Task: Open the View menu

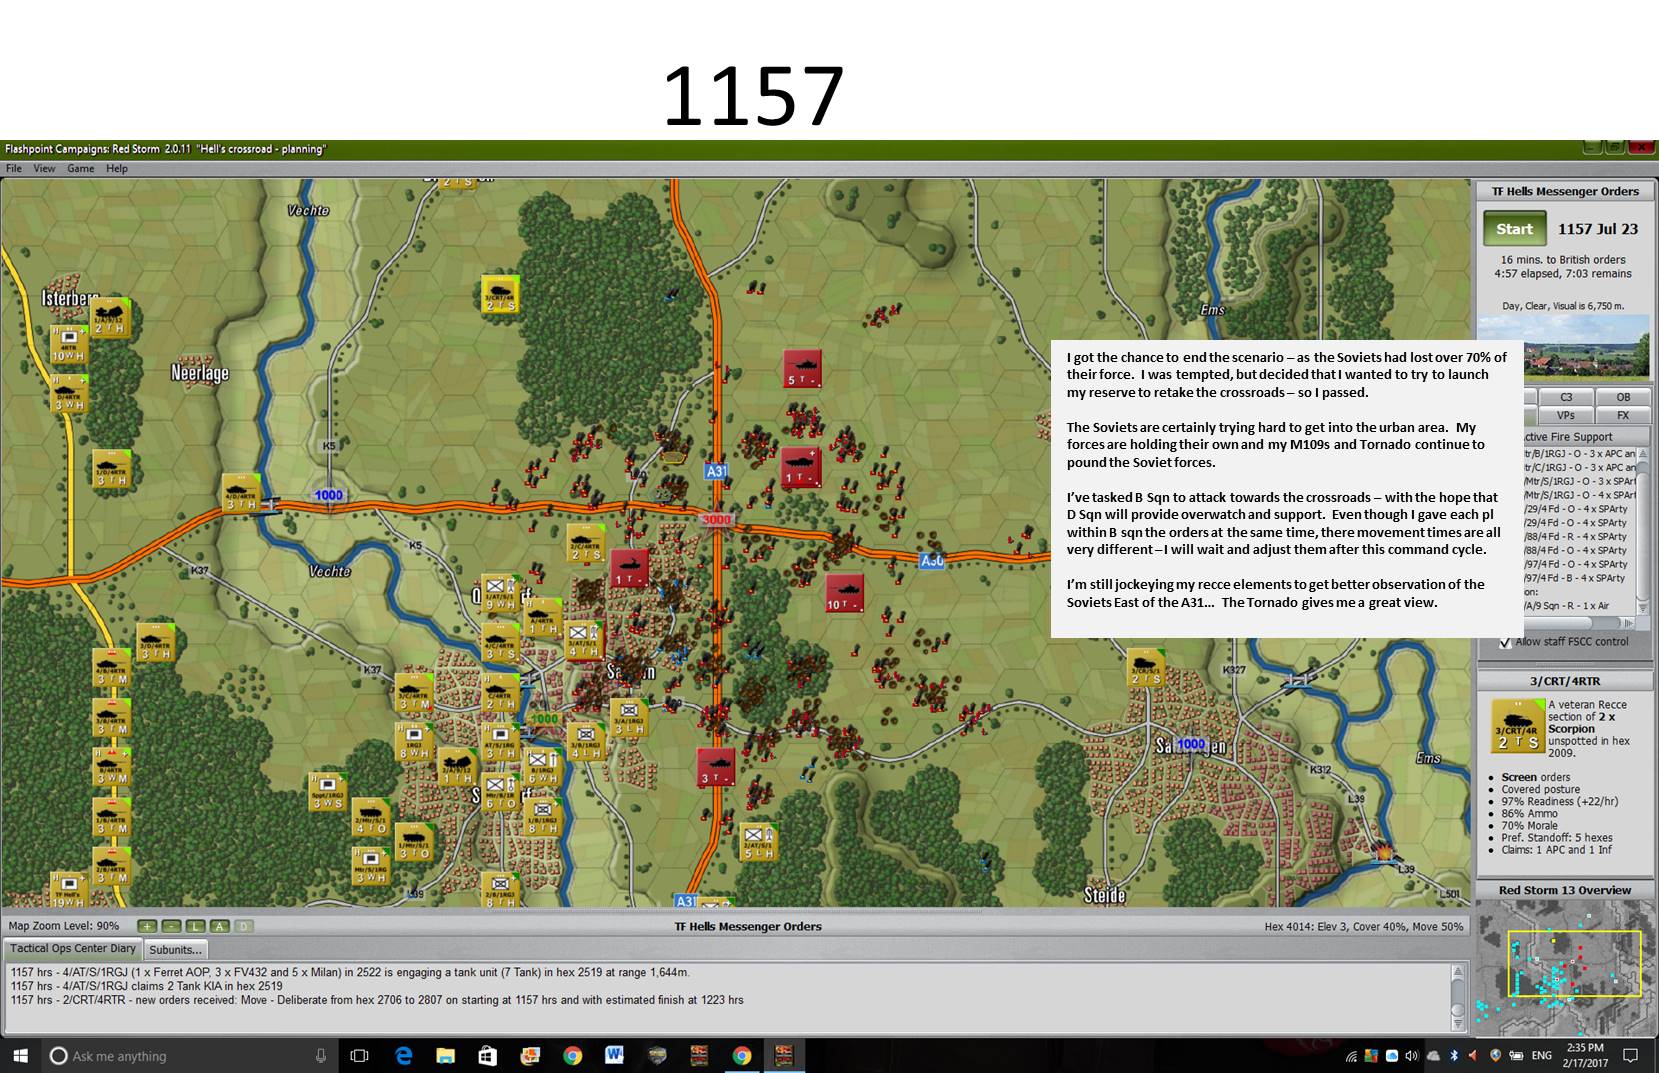Action: (x=44, y=168)
